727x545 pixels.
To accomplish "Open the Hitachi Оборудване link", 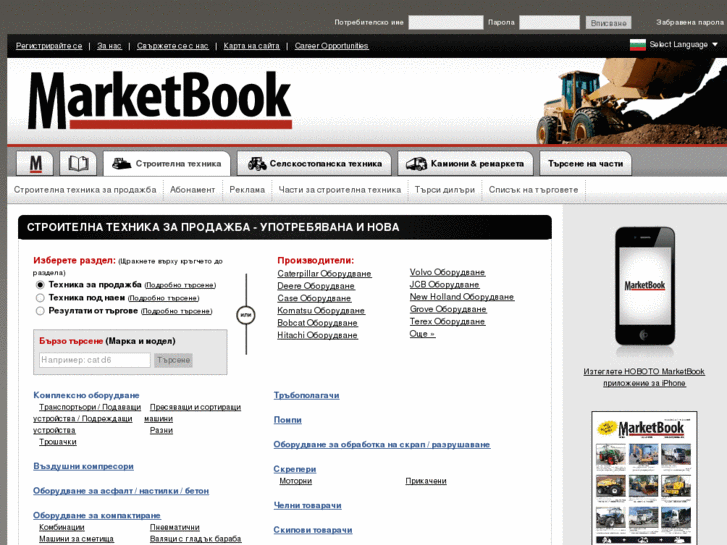I will [317, 335].
